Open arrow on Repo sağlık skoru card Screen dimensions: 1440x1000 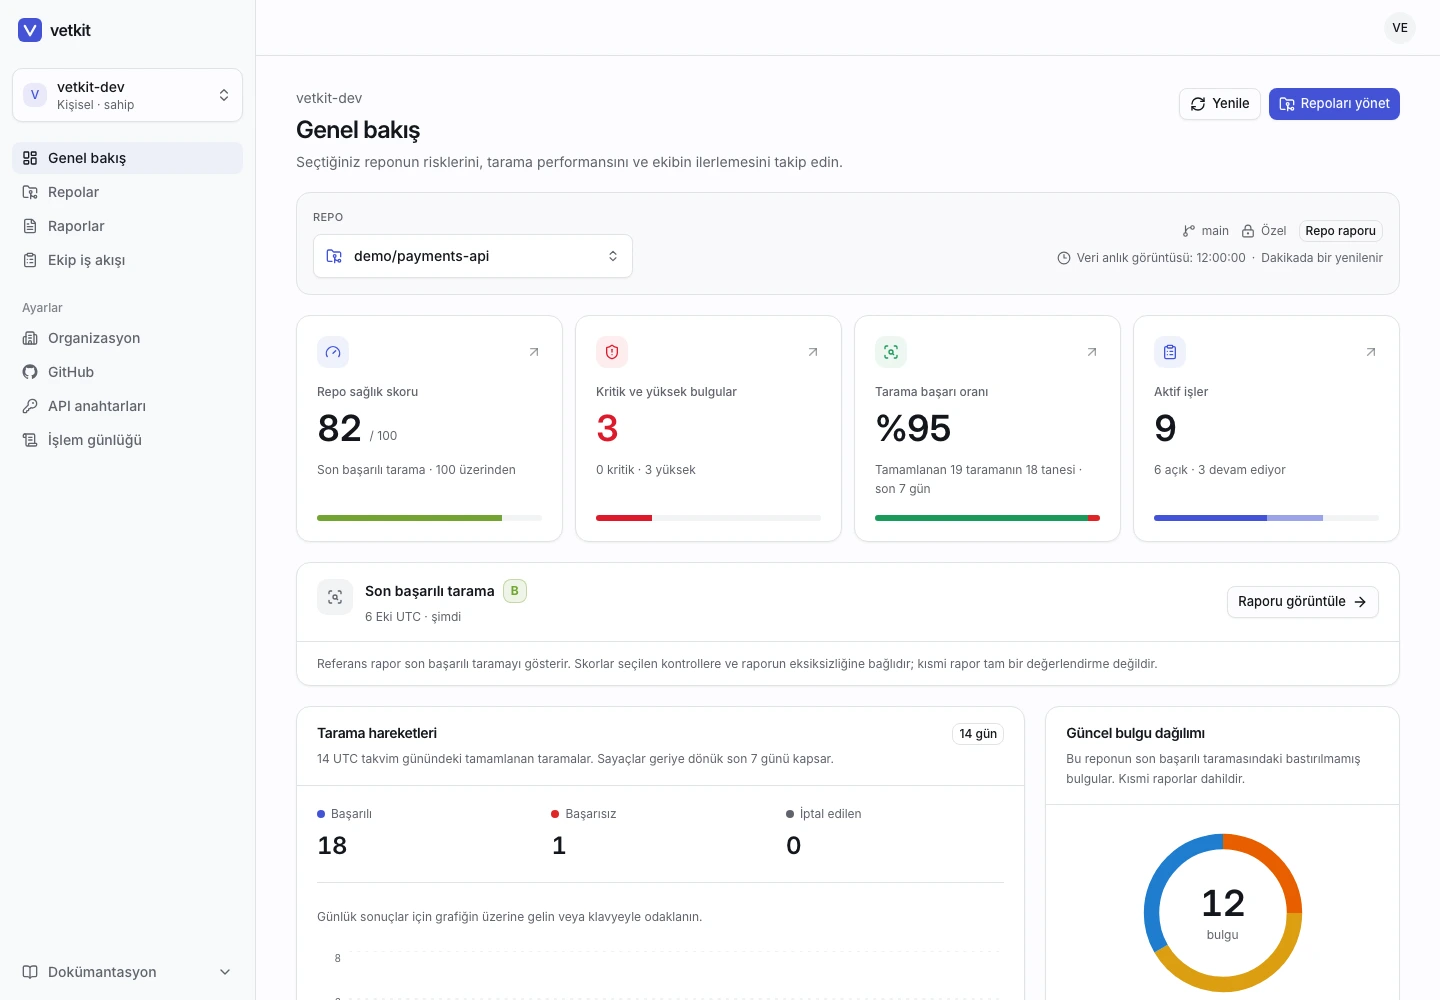(x=534, y=352)
